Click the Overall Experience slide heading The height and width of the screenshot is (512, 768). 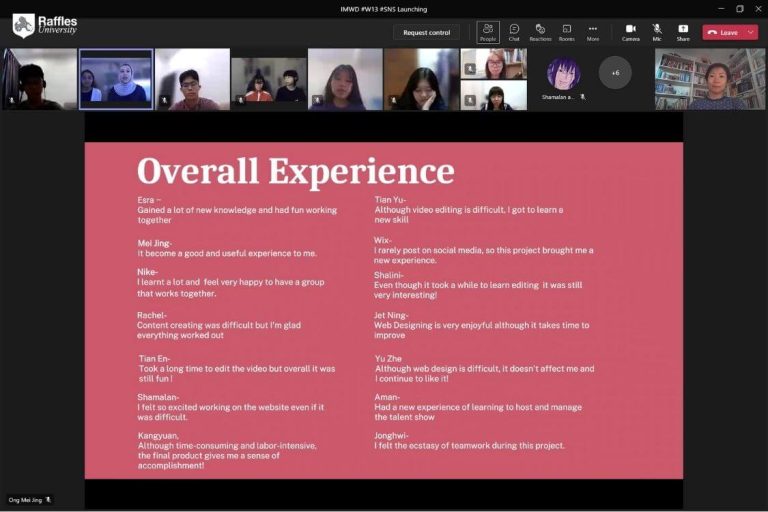[295, 171]
